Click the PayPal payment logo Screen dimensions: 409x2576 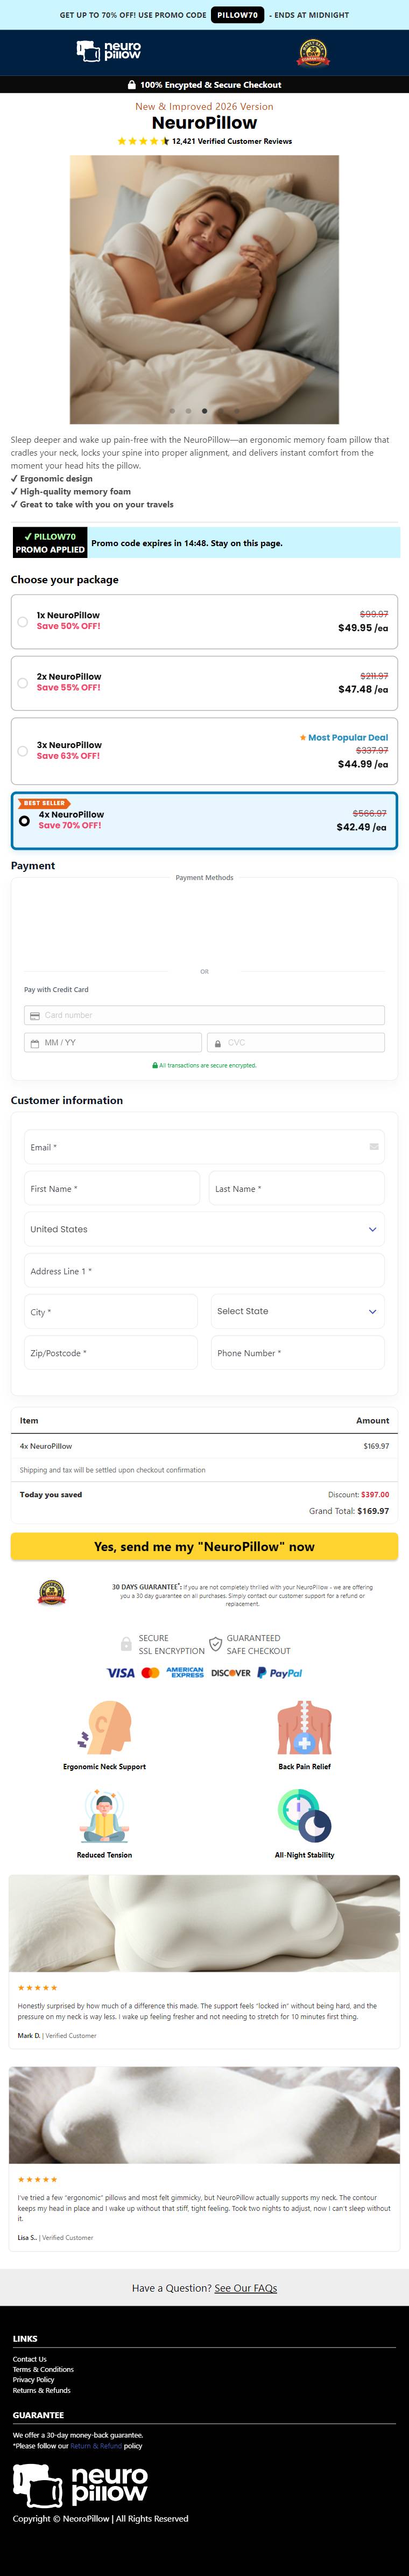280,1672
